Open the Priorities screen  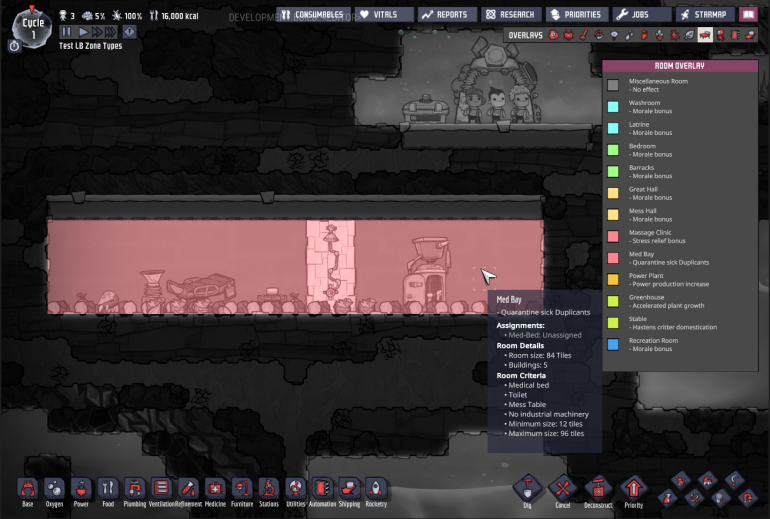tap(577, 15)
